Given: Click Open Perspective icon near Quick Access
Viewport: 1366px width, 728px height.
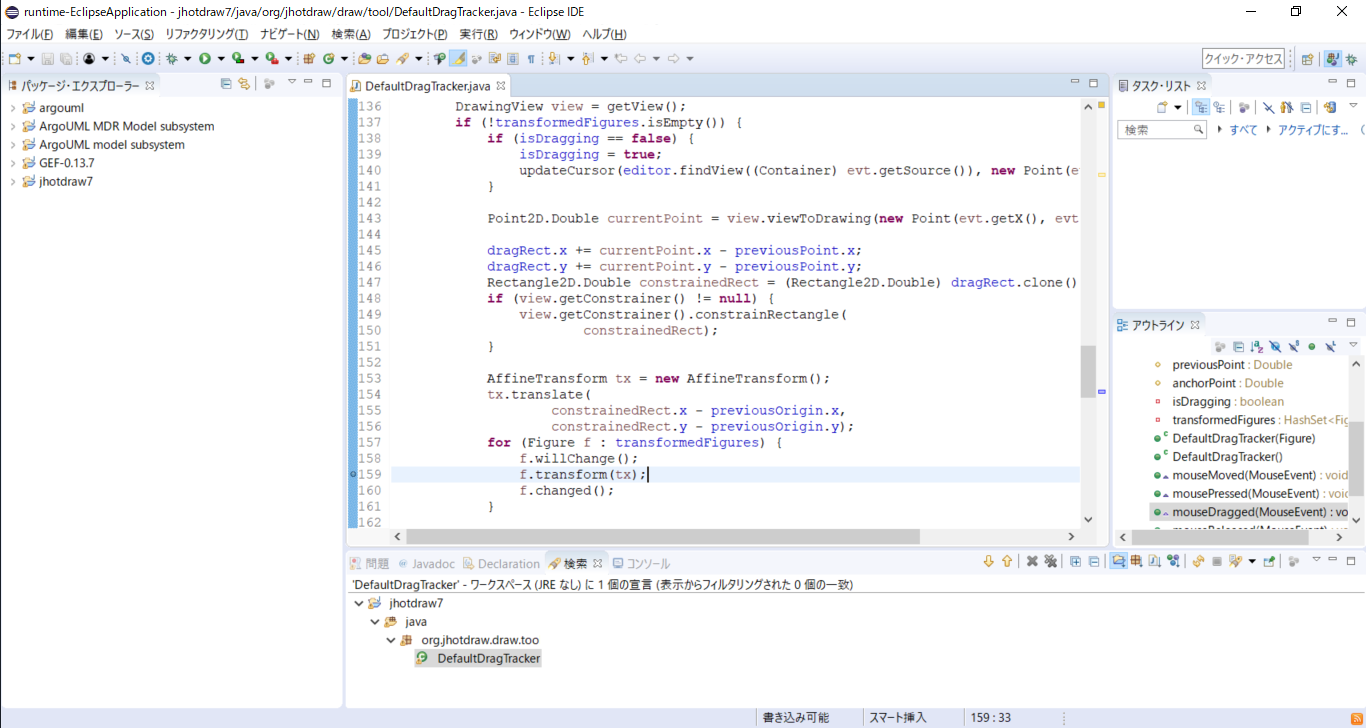Looking at the screenshot, I should coord(1307,59).
